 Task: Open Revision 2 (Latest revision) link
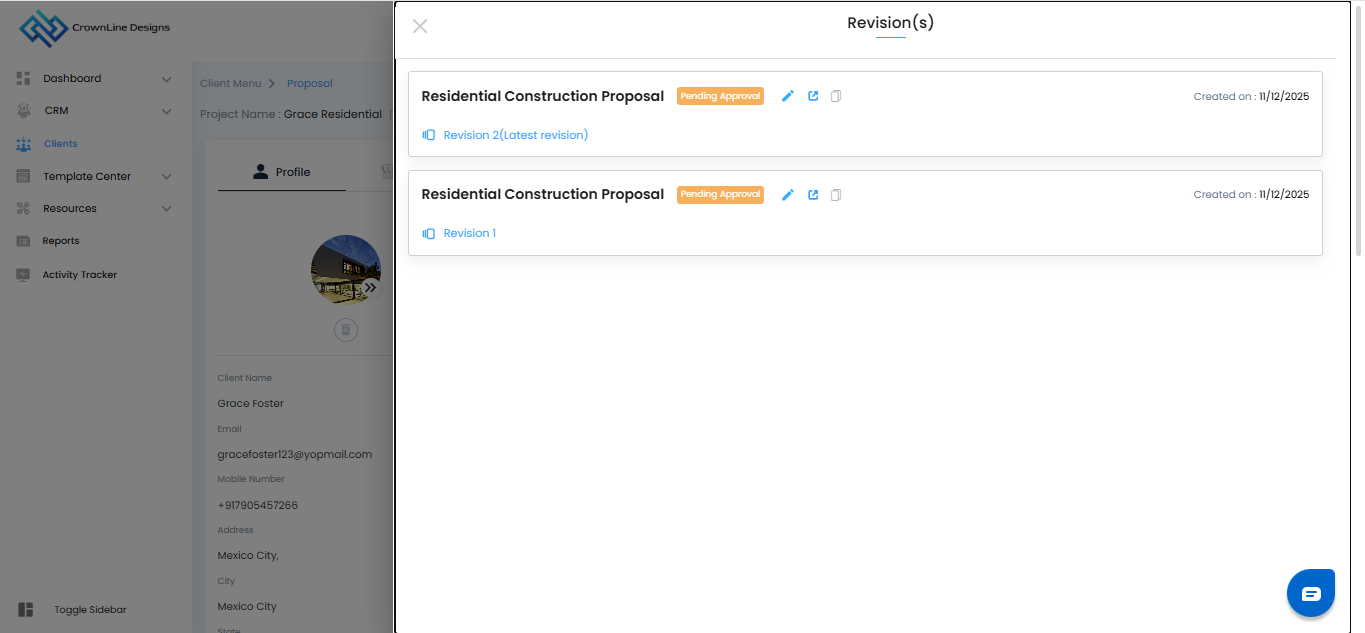click(x=515, y=135)
